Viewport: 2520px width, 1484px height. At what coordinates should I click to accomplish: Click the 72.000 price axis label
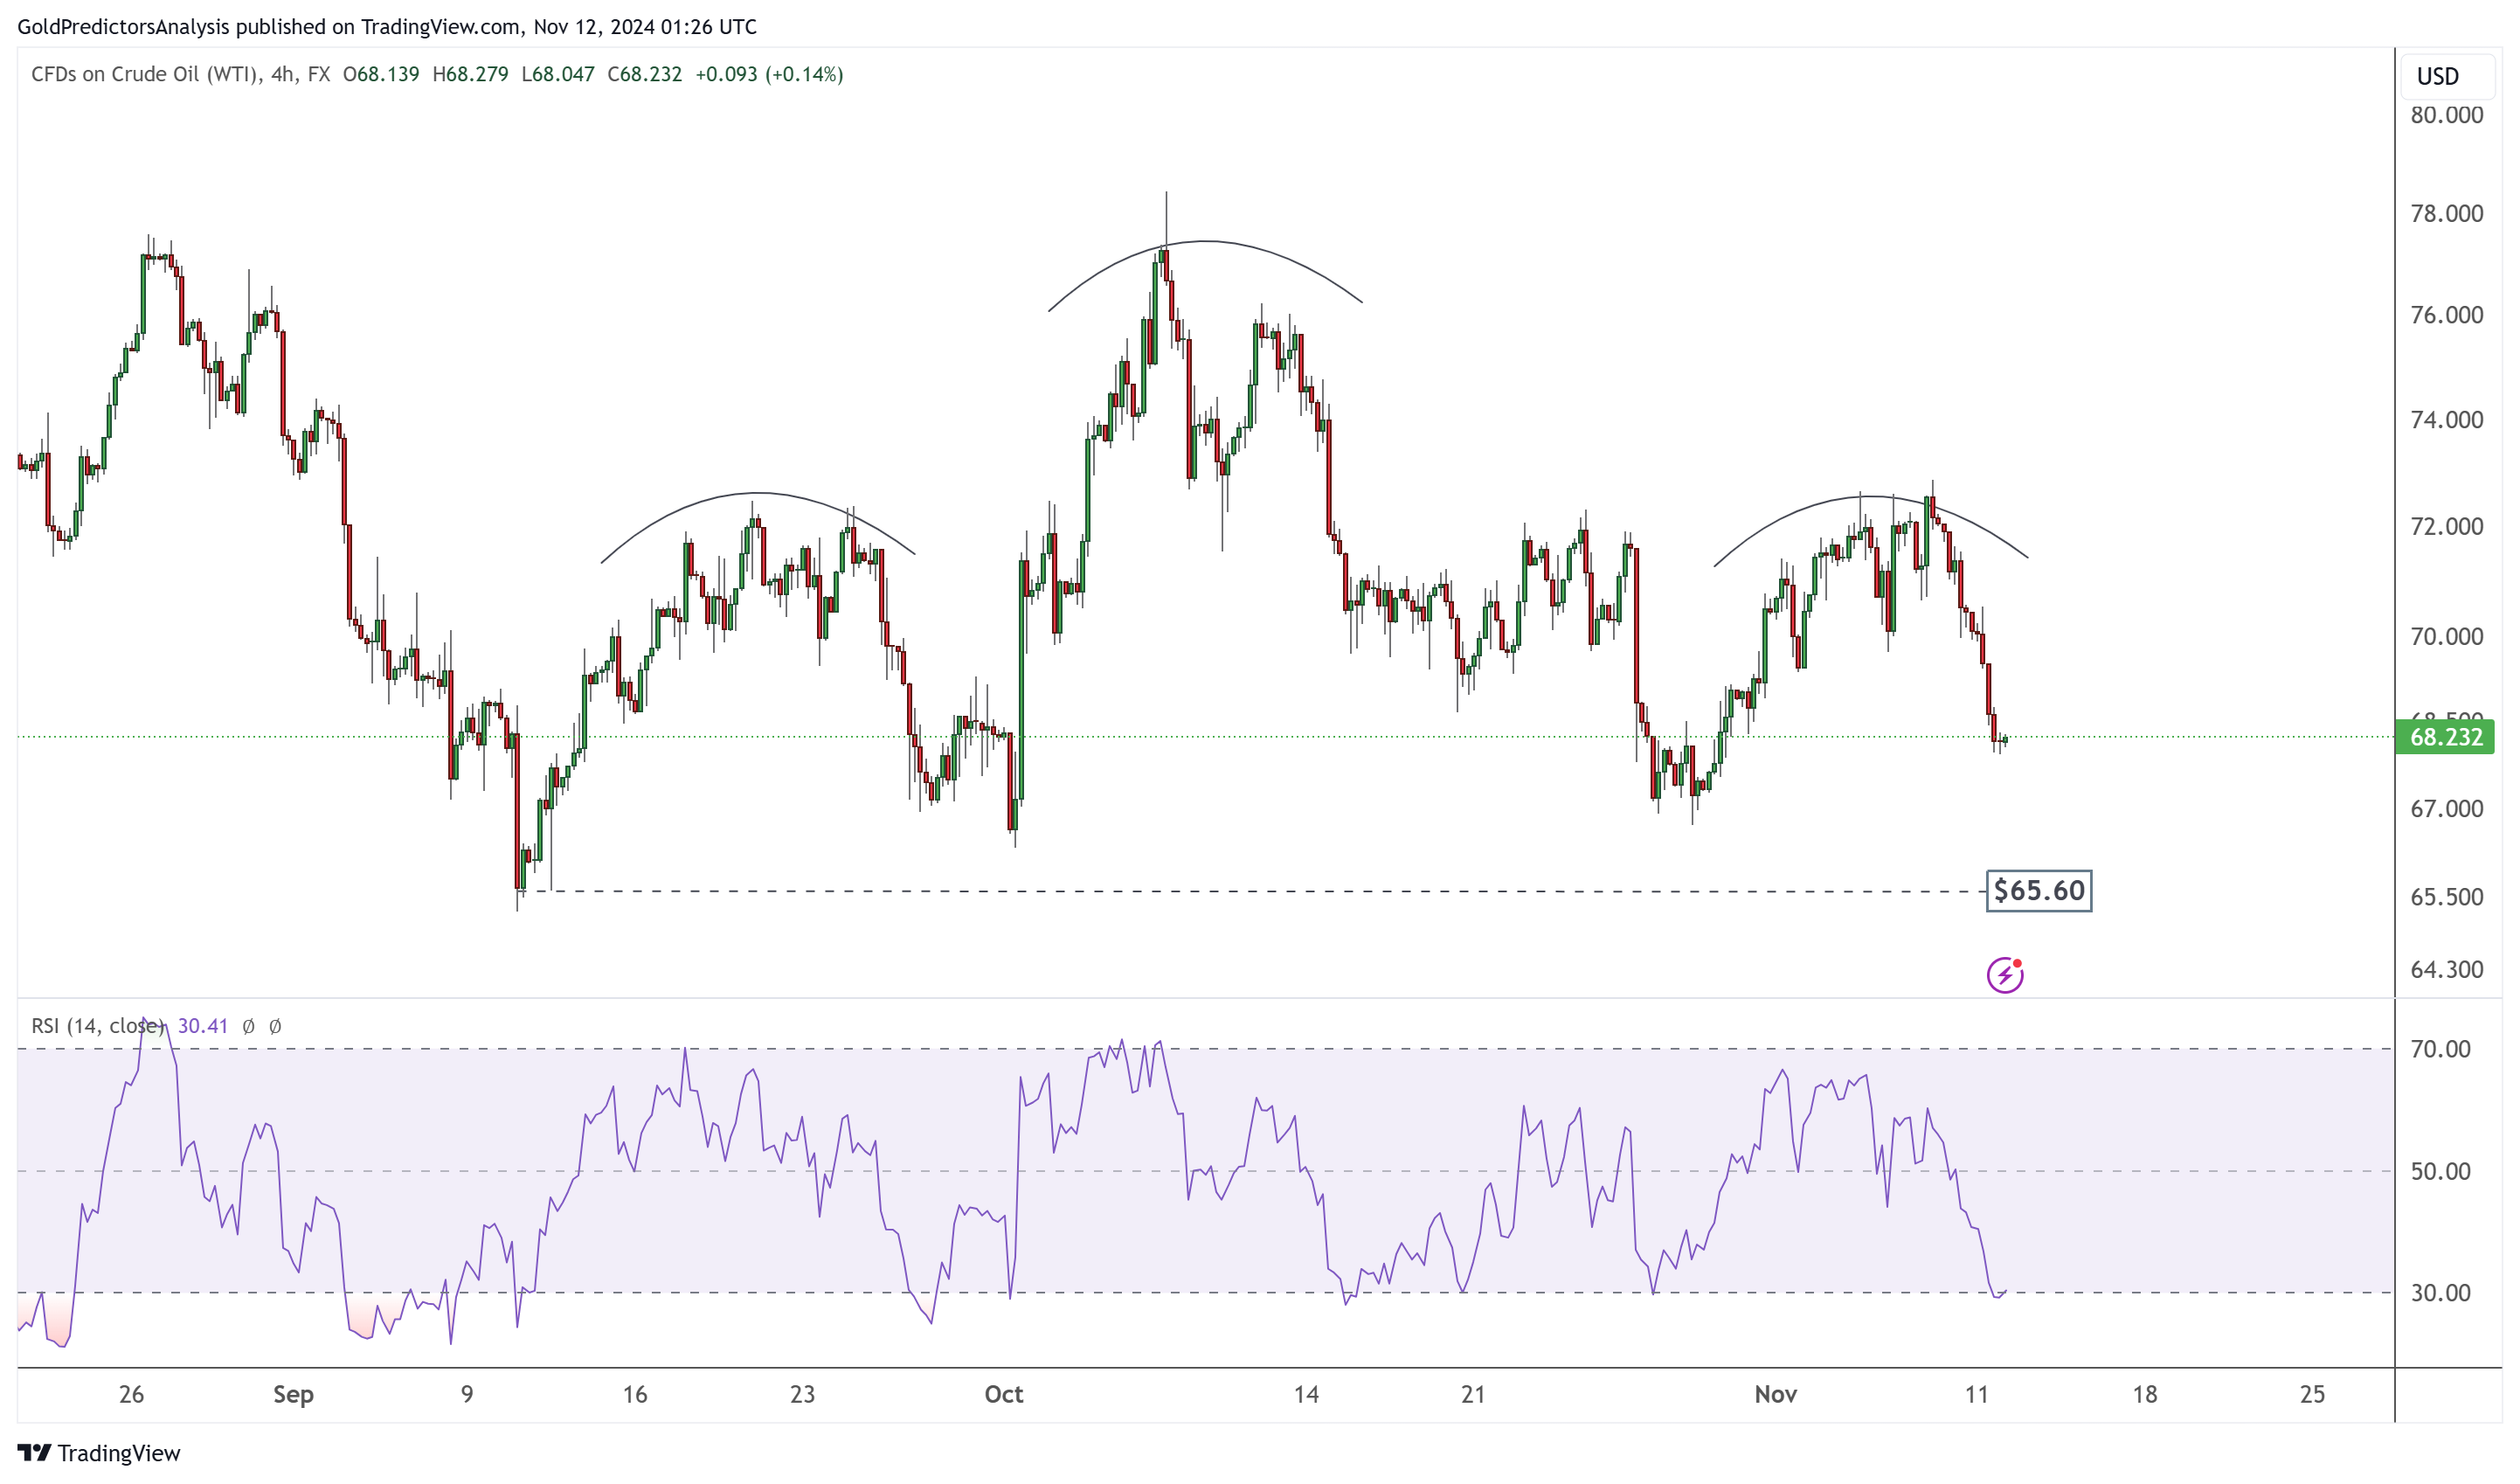point(2446,527)
